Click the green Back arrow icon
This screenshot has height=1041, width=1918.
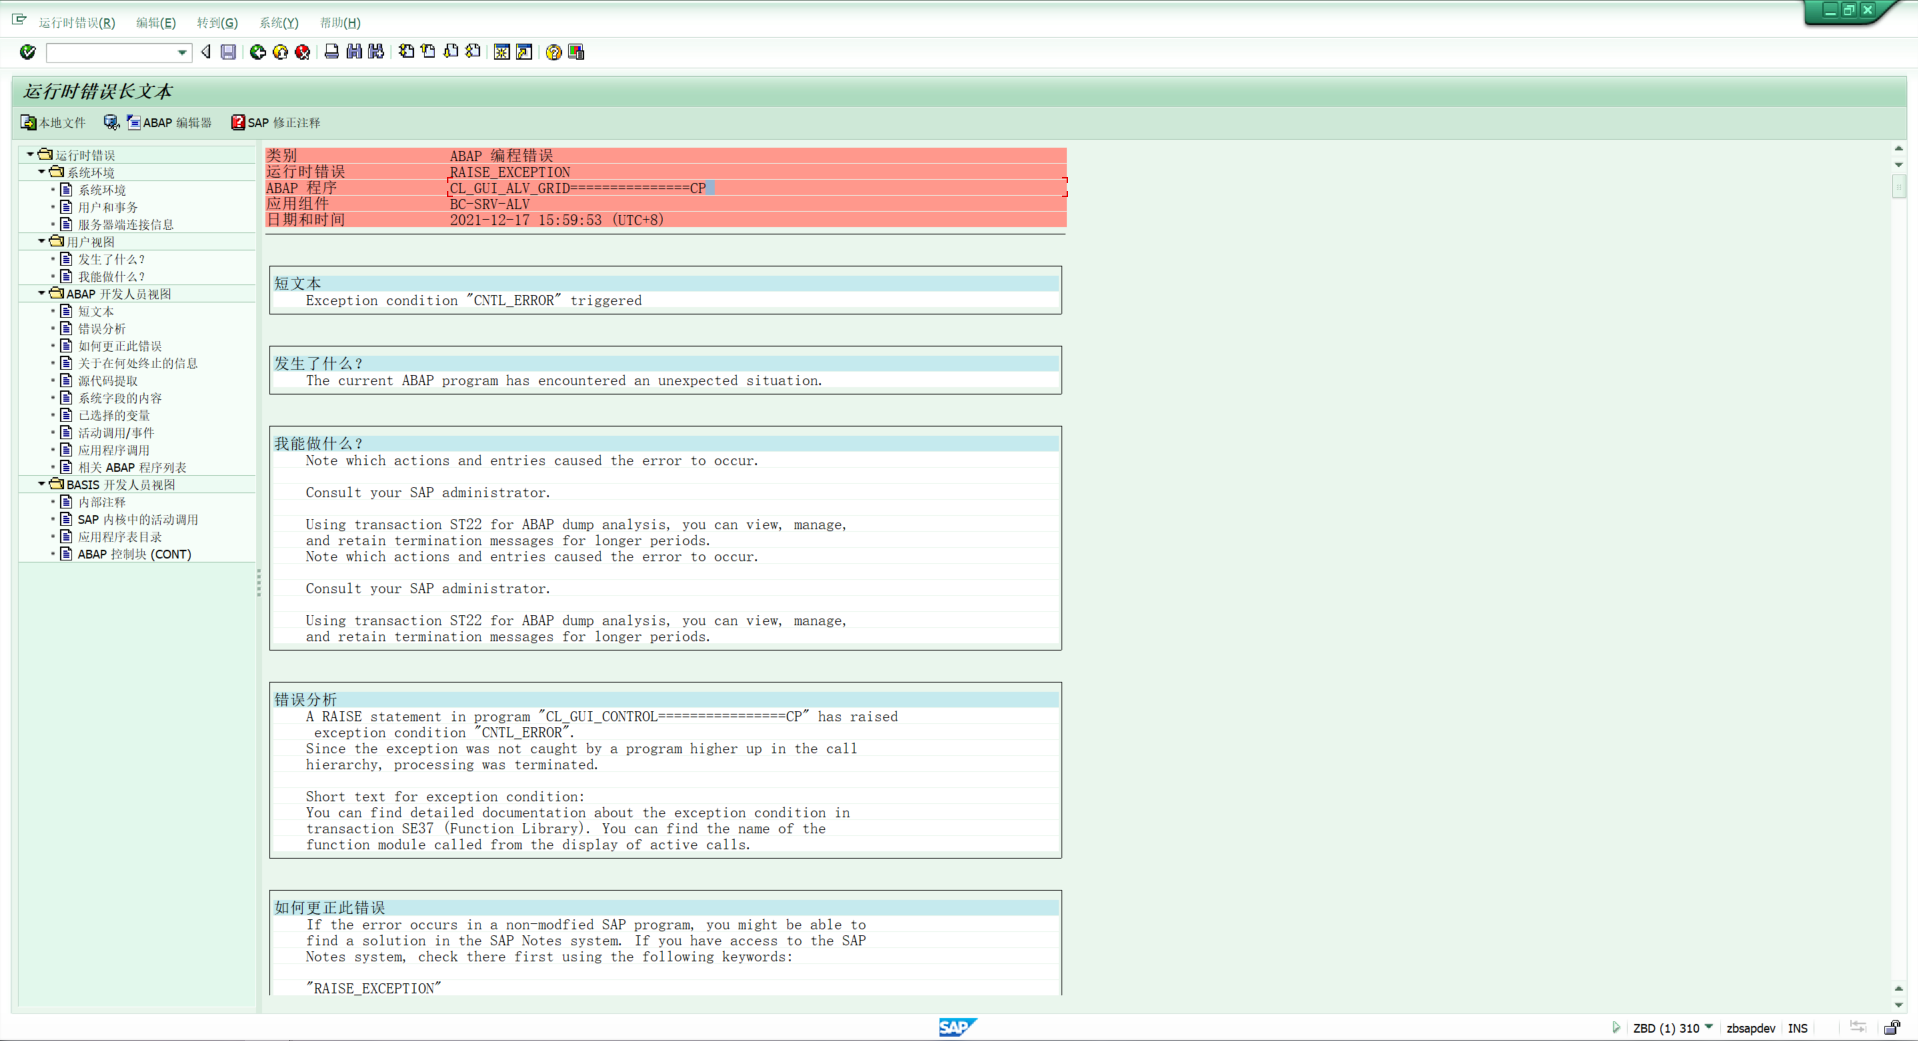258,52
